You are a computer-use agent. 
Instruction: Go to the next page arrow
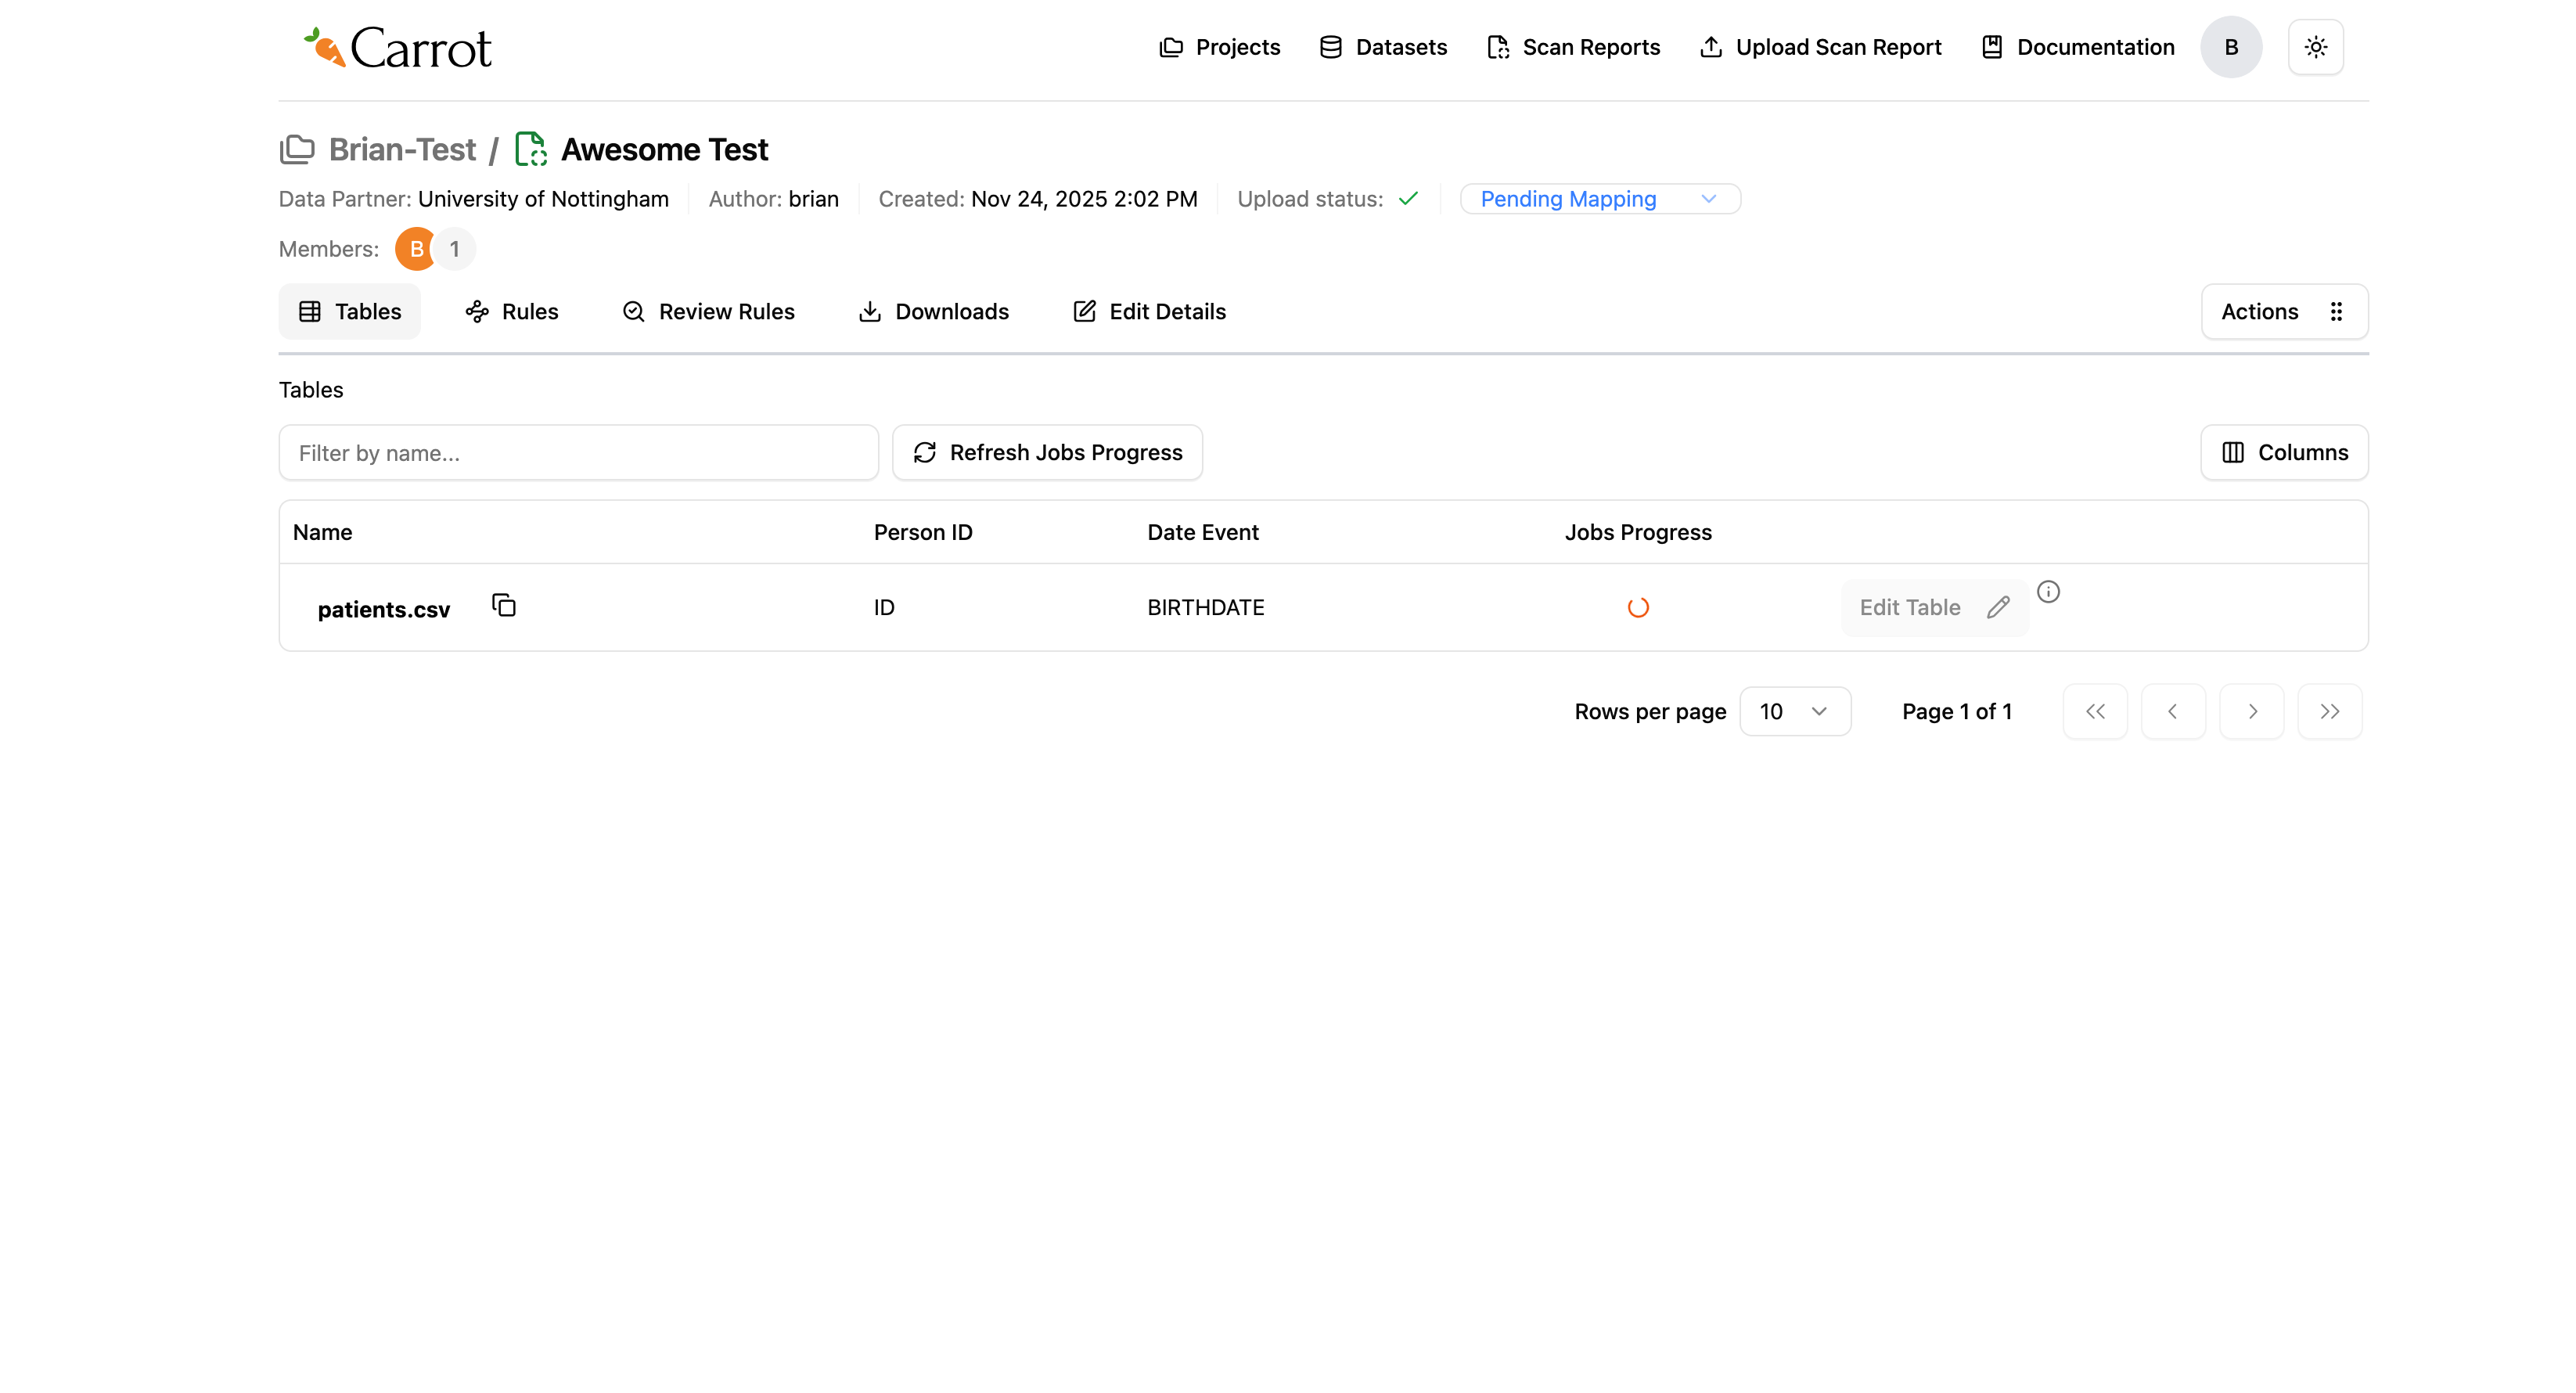tap(2251, 711)
